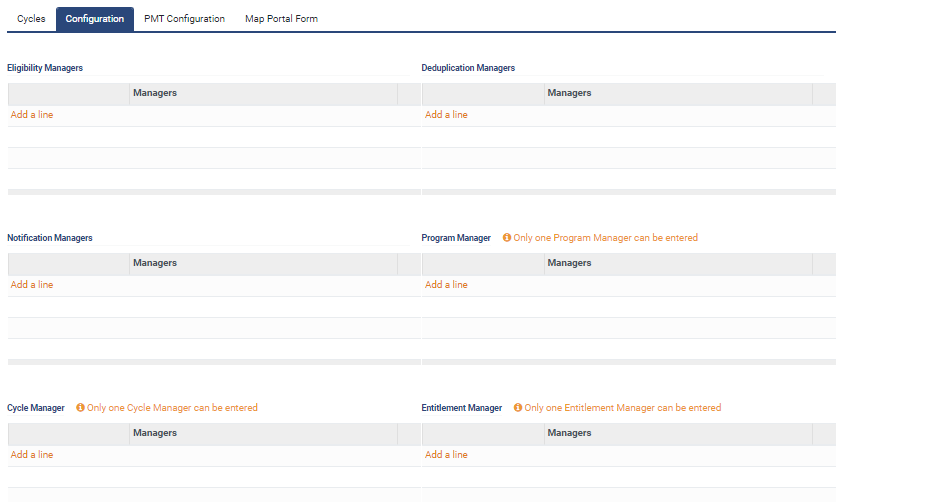Click Managers header in Program Manager table
The height and width of the screenshot is (502, 938).
(569, 263)
